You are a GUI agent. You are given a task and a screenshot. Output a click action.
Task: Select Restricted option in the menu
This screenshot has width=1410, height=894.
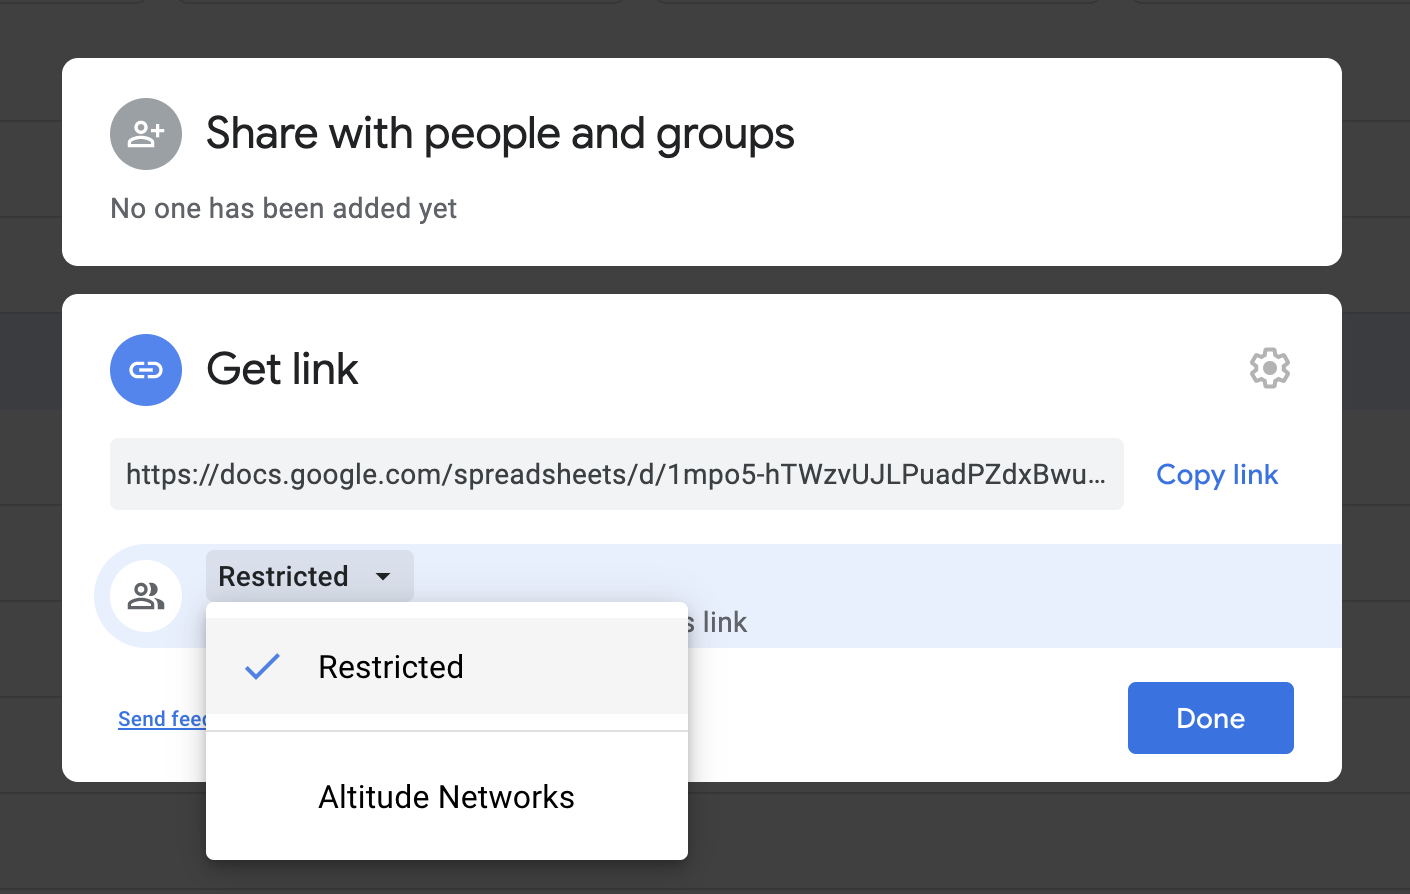coord(391,667)
